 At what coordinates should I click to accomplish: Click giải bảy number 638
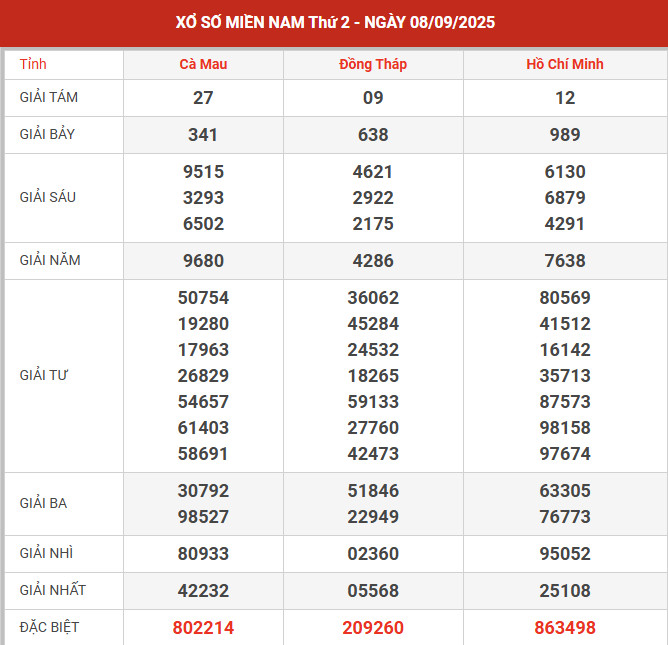(x=373, y=135)
